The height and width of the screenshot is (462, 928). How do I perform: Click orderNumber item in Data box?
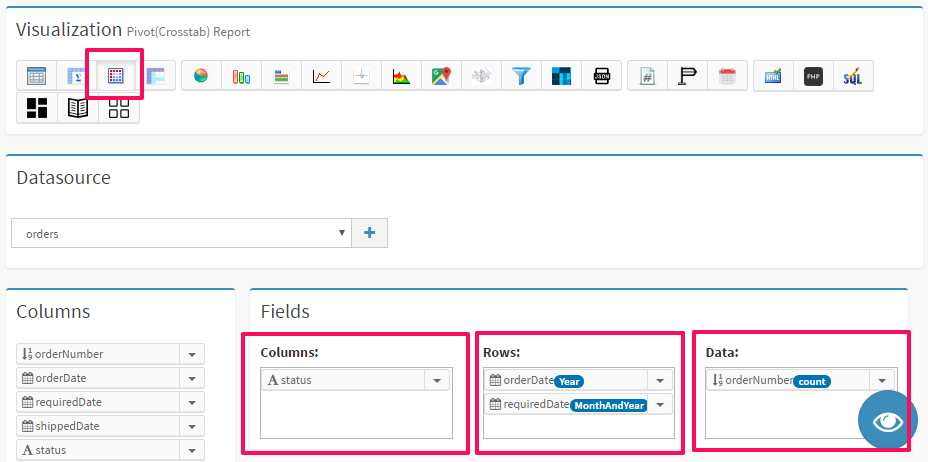pos(788,381)
